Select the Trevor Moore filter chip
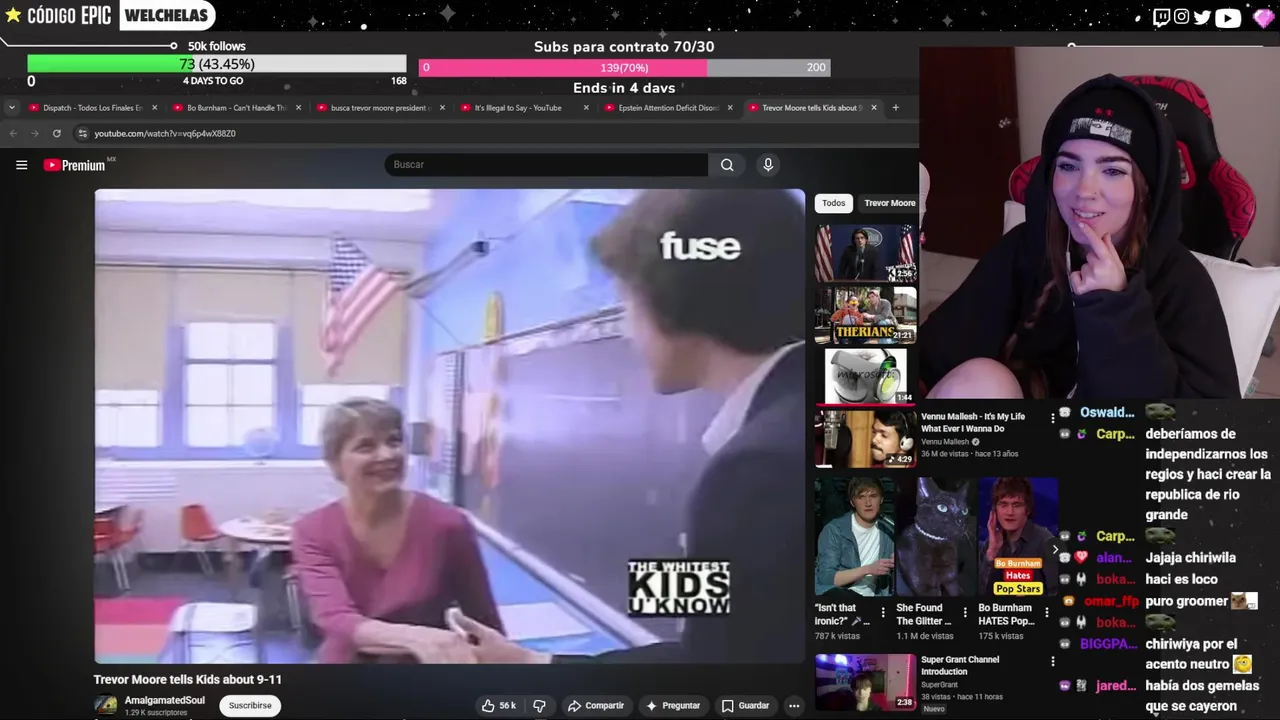This screenshot has height=720, width=1280. 889,203
